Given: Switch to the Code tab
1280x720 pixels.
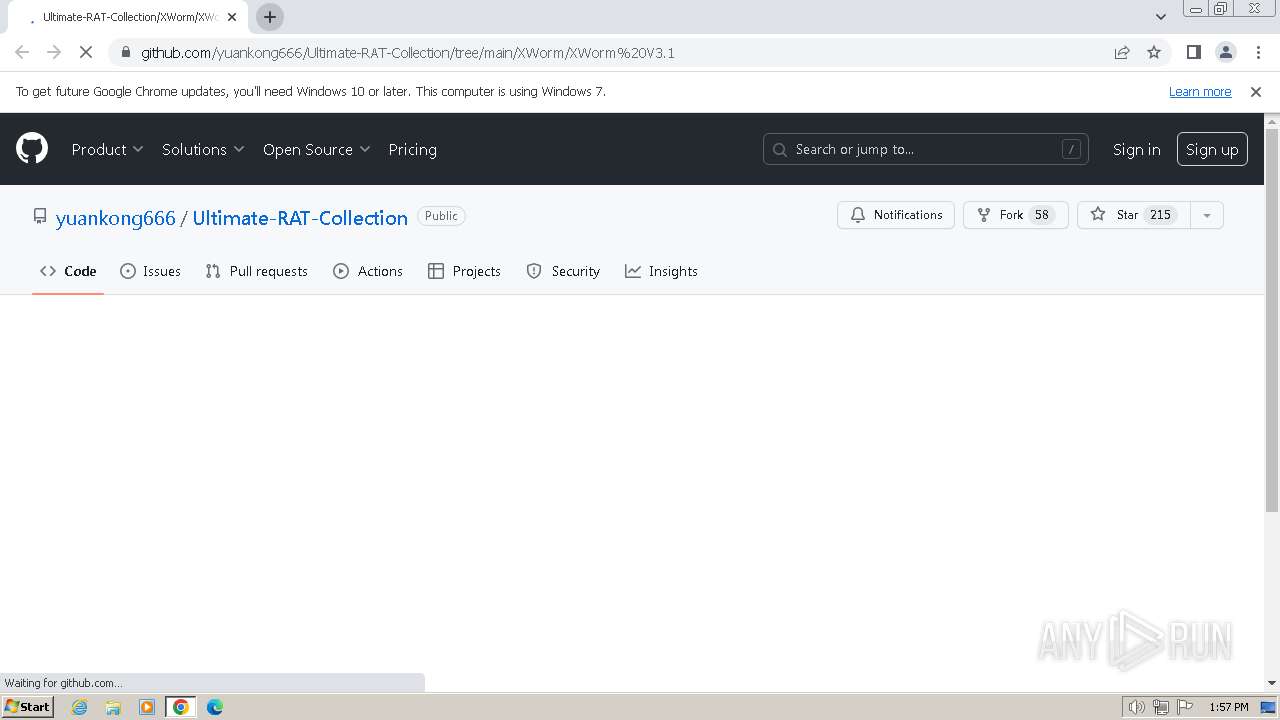Looking at the screenshot, I should click(68, 271).
